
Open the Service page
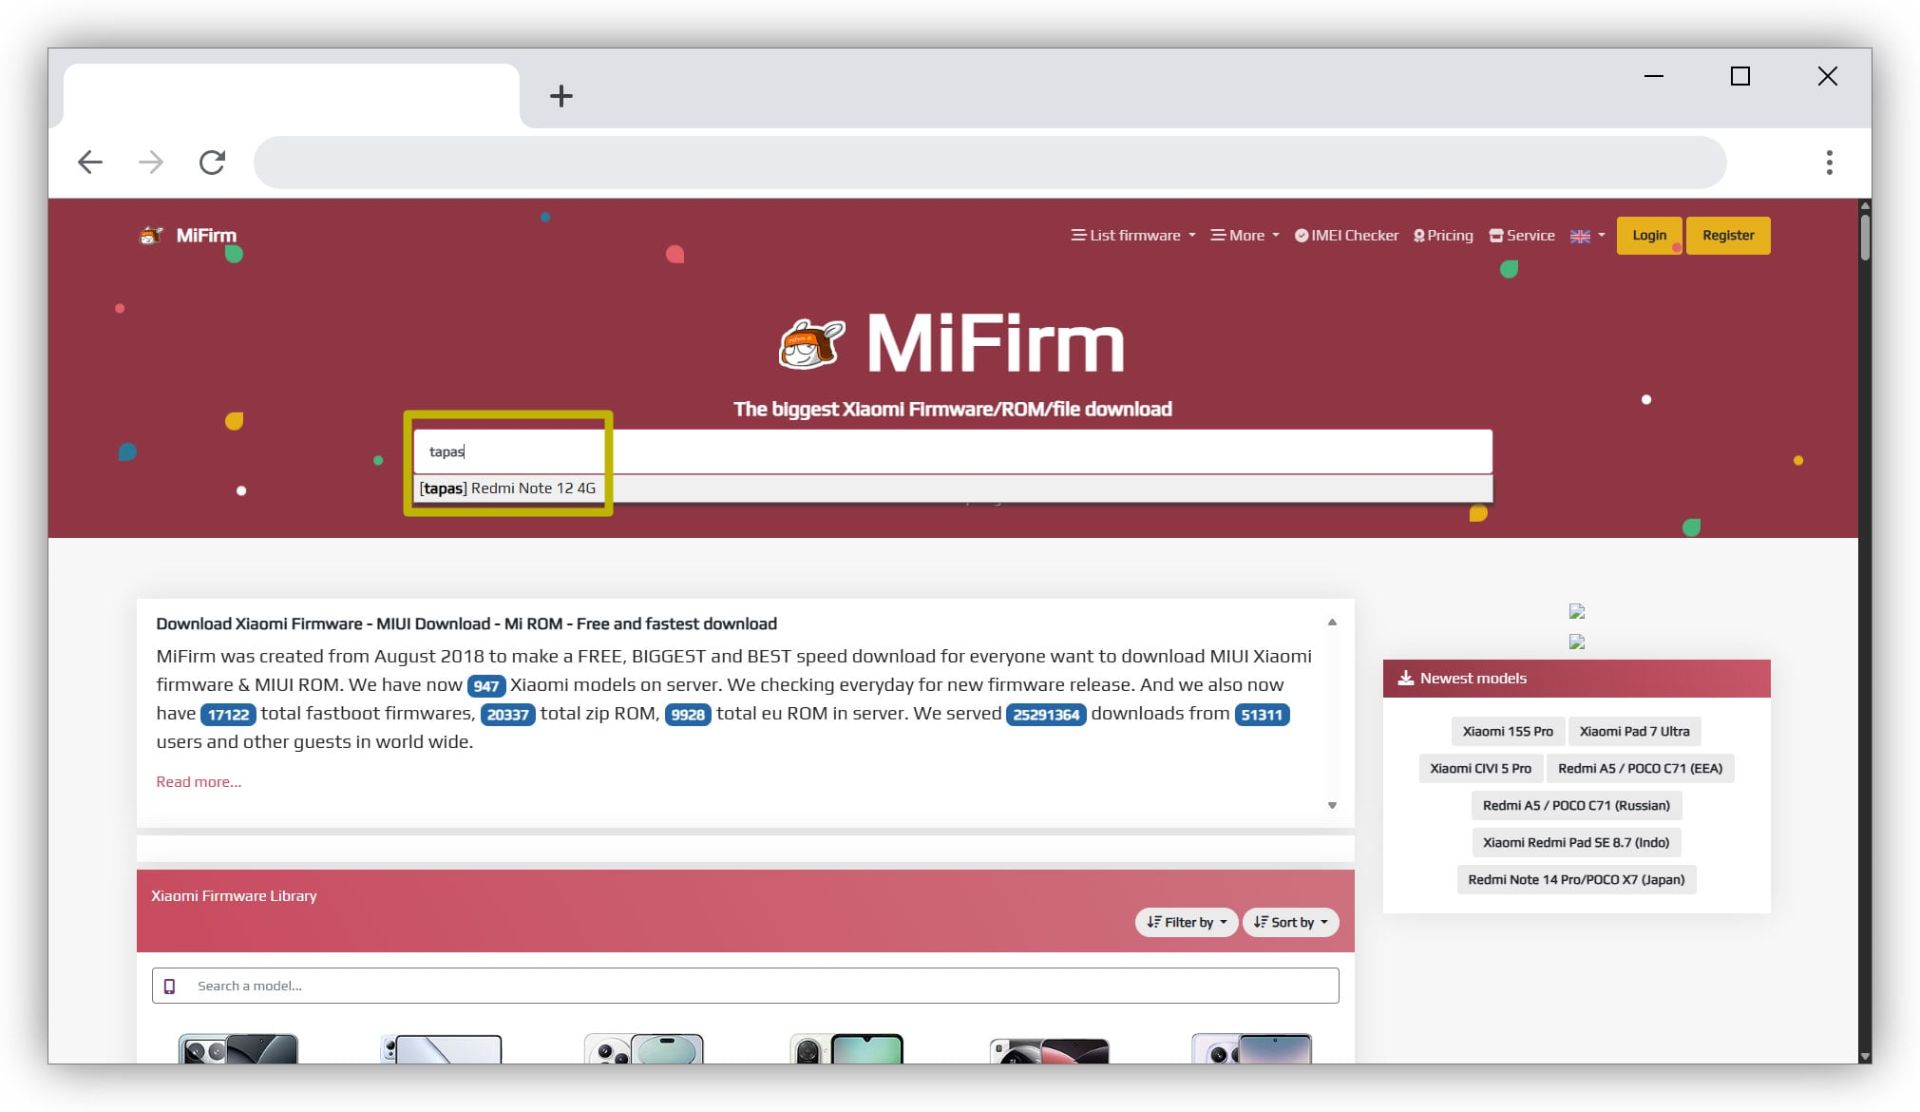1522,235
